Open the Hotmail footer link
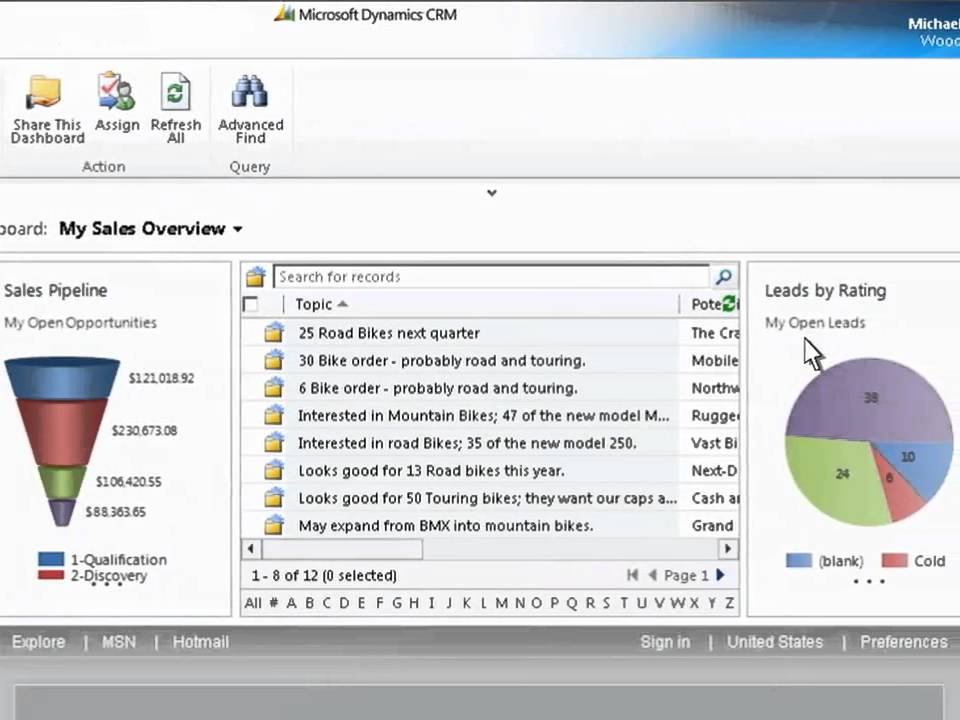The width and height of the screenshot is (960, 720). pos(201,642)
